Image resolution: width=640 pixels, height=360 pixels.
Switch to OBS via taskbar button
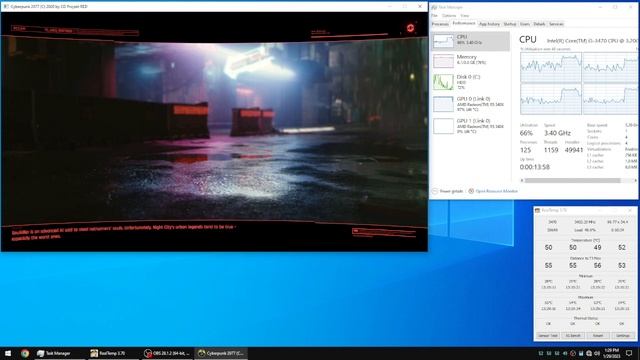coord(167,353)
